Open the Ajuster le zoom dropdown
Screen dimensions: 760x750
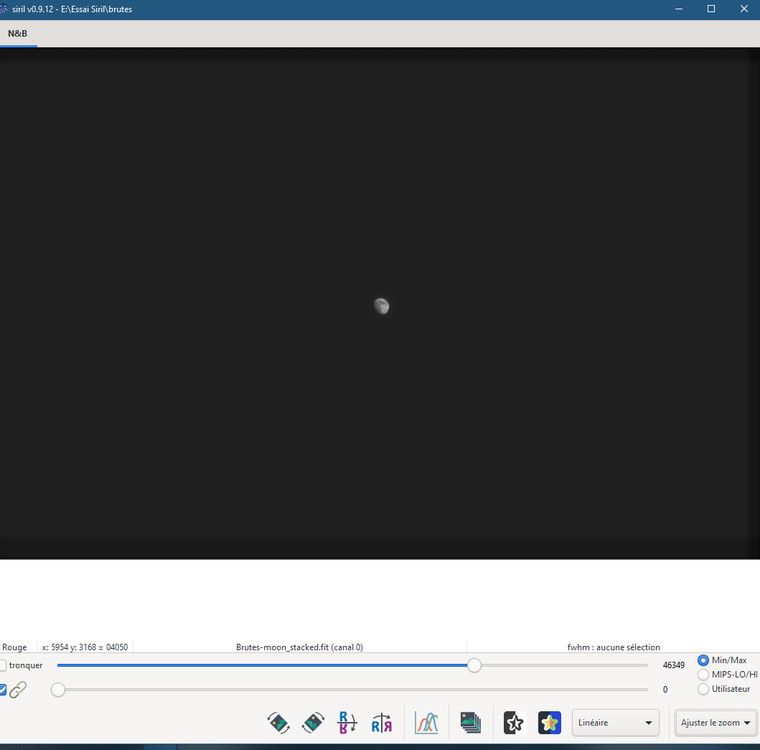(x=715, y=723)
